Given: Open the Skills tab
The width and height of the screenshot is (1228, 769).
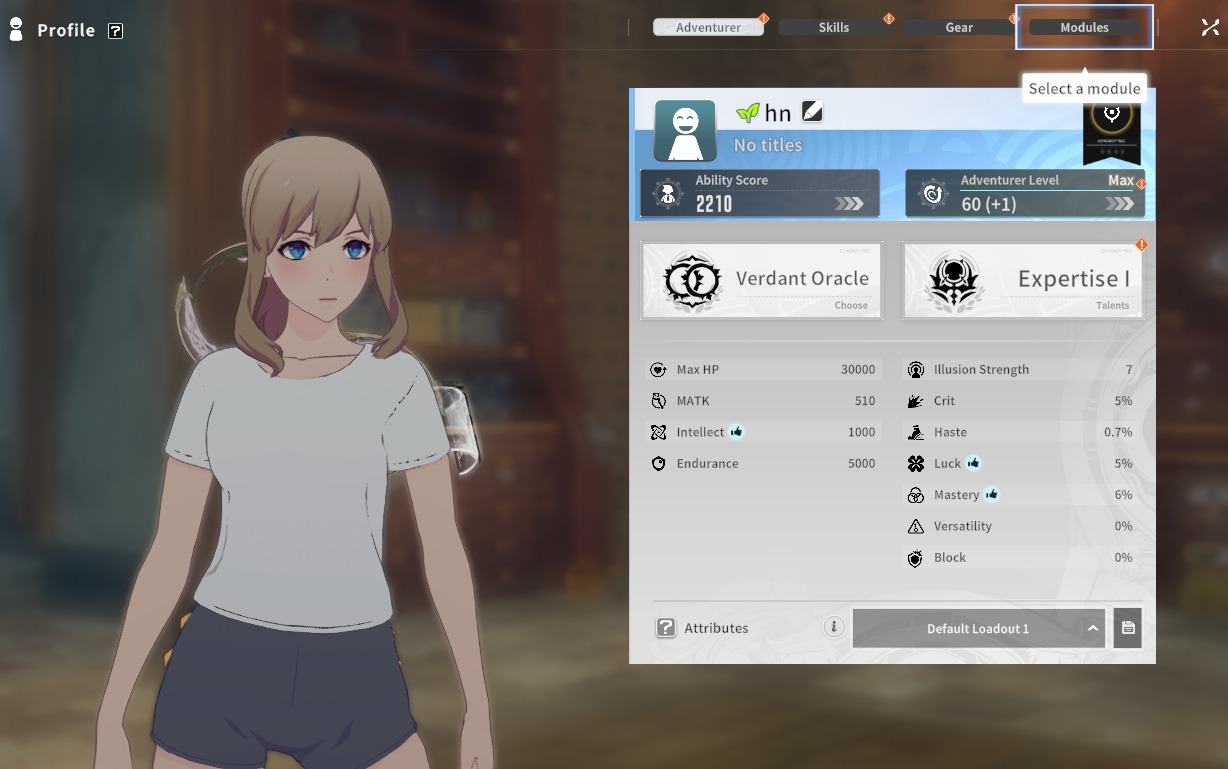Looking at the screenshot, I should coord(833,27).
